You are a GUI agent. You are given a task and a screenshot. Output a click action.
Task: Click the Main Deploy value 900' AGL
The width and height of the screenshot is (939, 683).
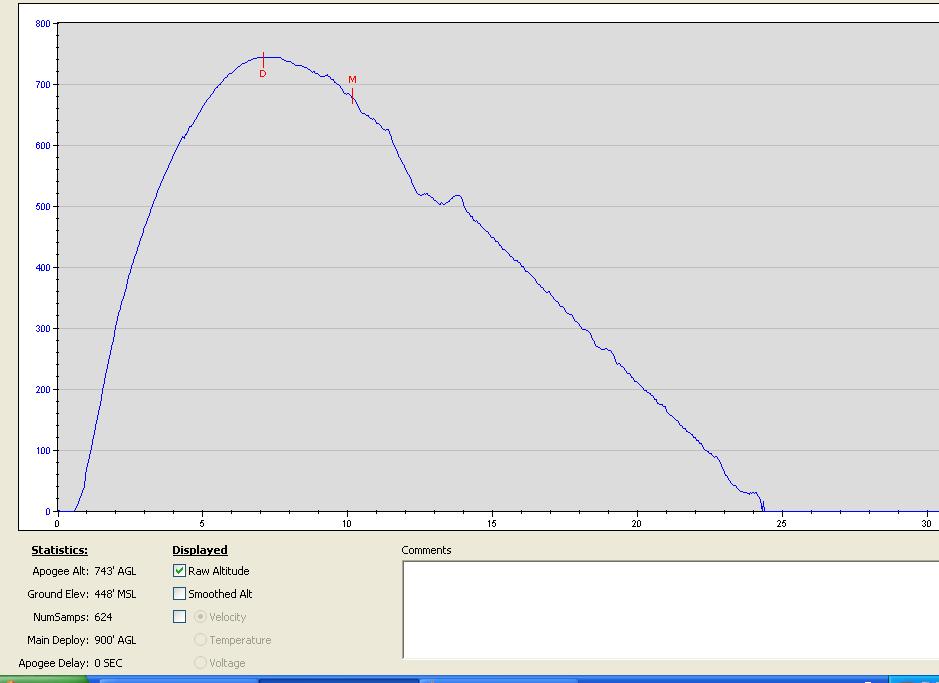tap(115, 640)
